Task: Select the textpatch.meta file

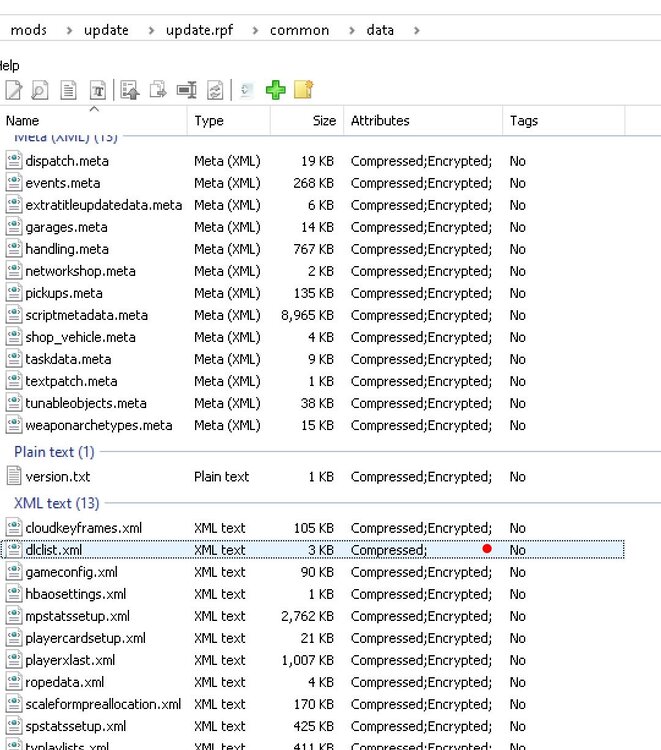Action: tap(71, 381)
